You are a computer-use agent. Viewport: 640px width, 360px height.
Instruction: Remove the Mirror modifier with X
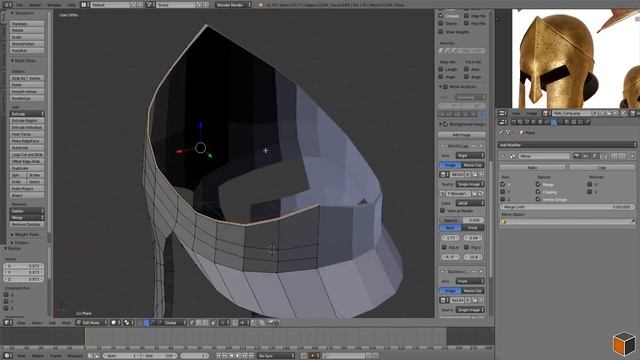(x=632, y=156)
